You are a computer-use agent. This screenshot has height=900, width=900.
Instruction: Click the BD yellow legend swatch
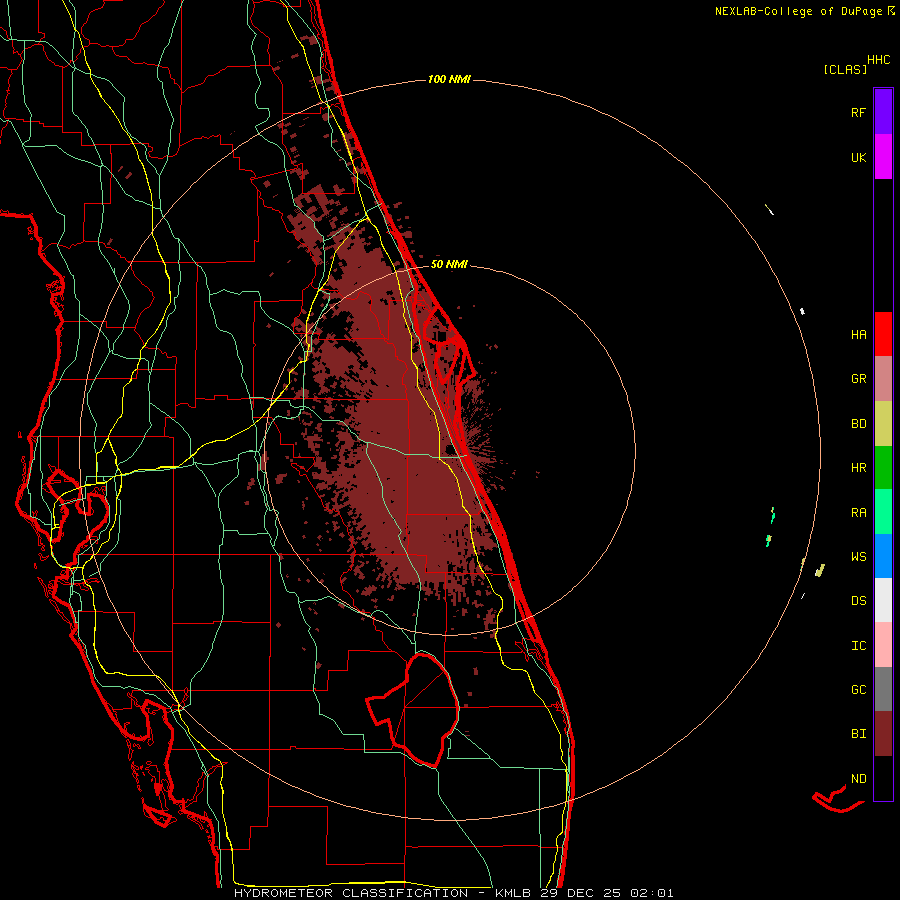click(883, 424)
